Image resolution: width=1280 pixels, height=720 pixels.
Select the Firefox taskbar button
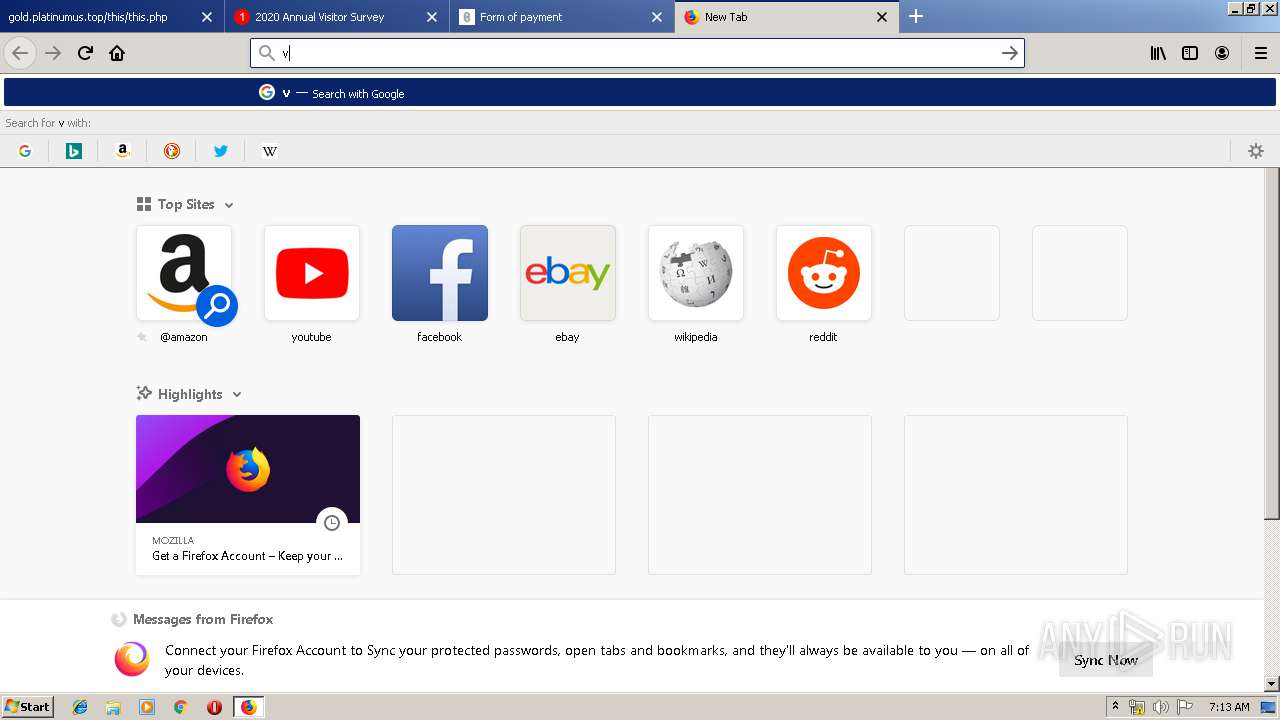(248, 707)
